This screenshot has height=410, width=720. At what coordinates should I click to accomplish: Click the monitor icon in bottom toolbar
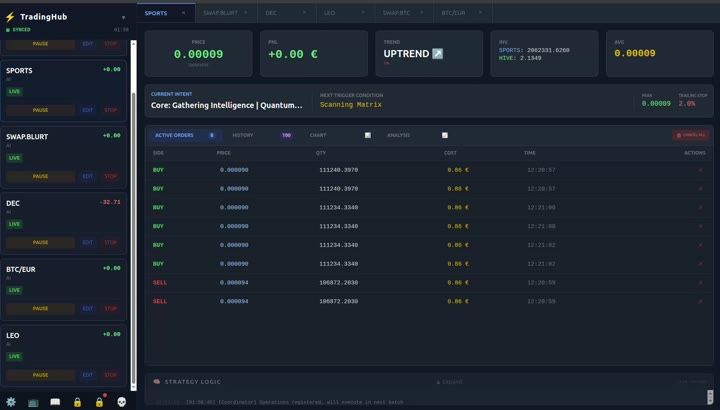pos(33,403)
